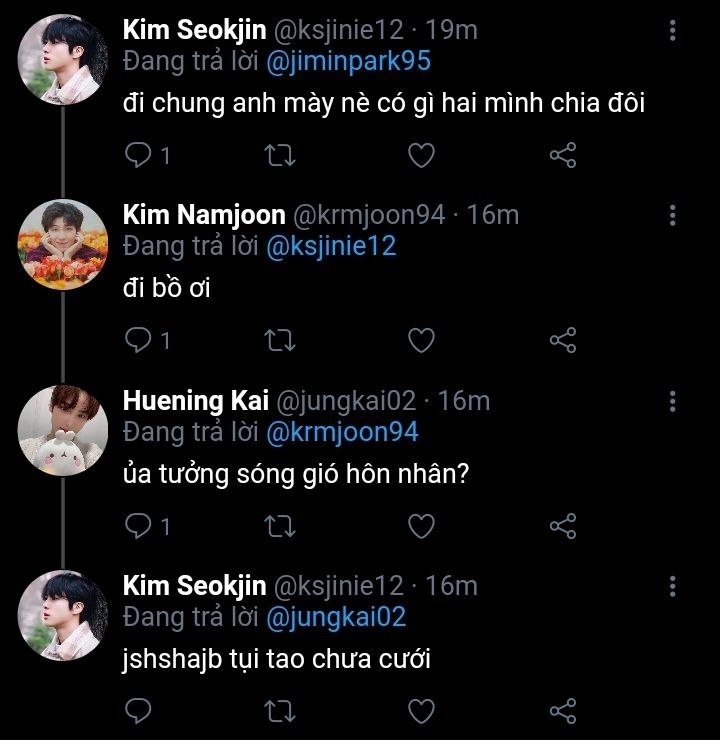720x740 pixels.
Task: Reply to Seokjin's "tụi tao chưa cưới" tweet
Action: click(139, 711)
